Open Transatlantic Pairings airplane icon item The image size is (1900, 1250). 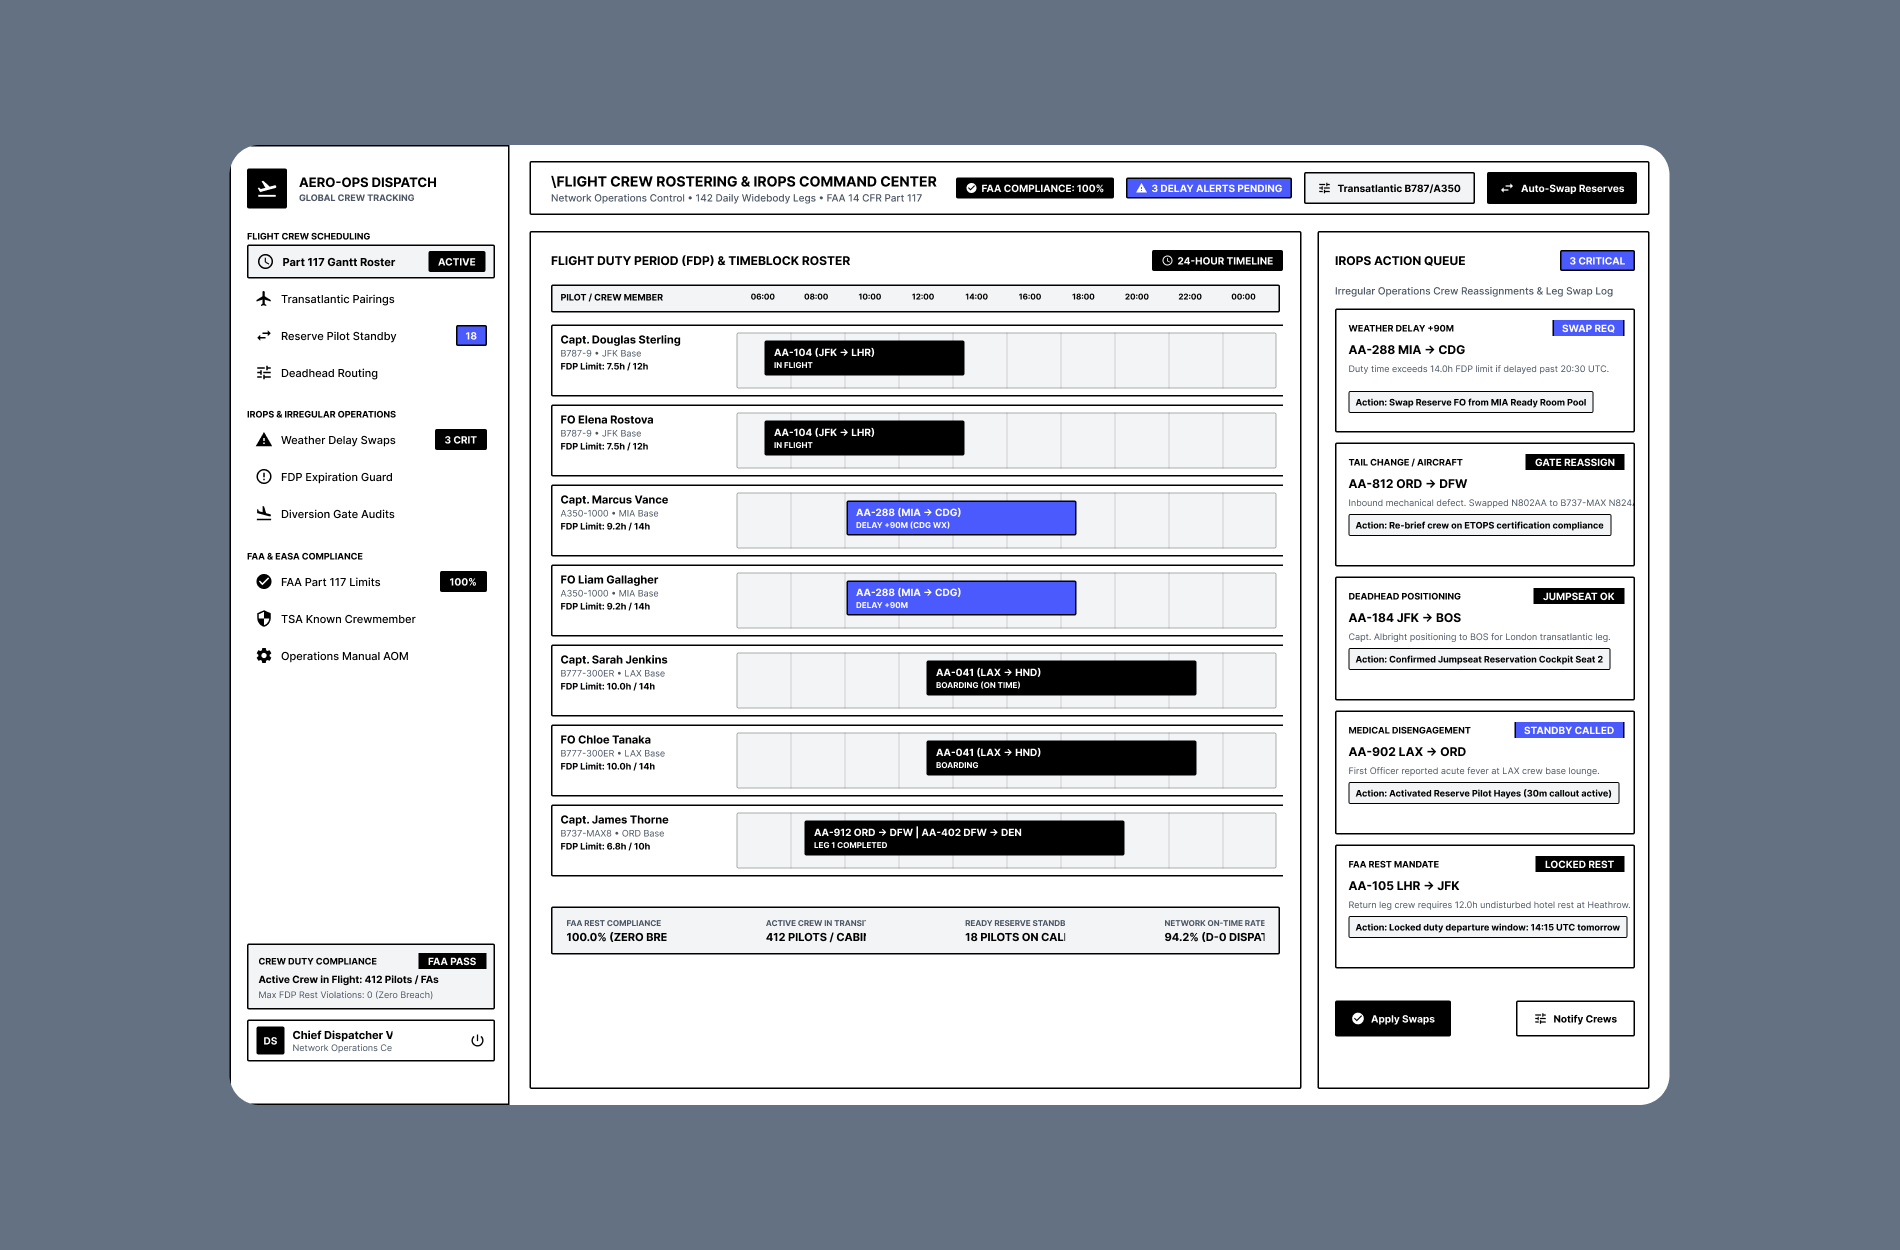pyautogui.click(x=264, y=299)
